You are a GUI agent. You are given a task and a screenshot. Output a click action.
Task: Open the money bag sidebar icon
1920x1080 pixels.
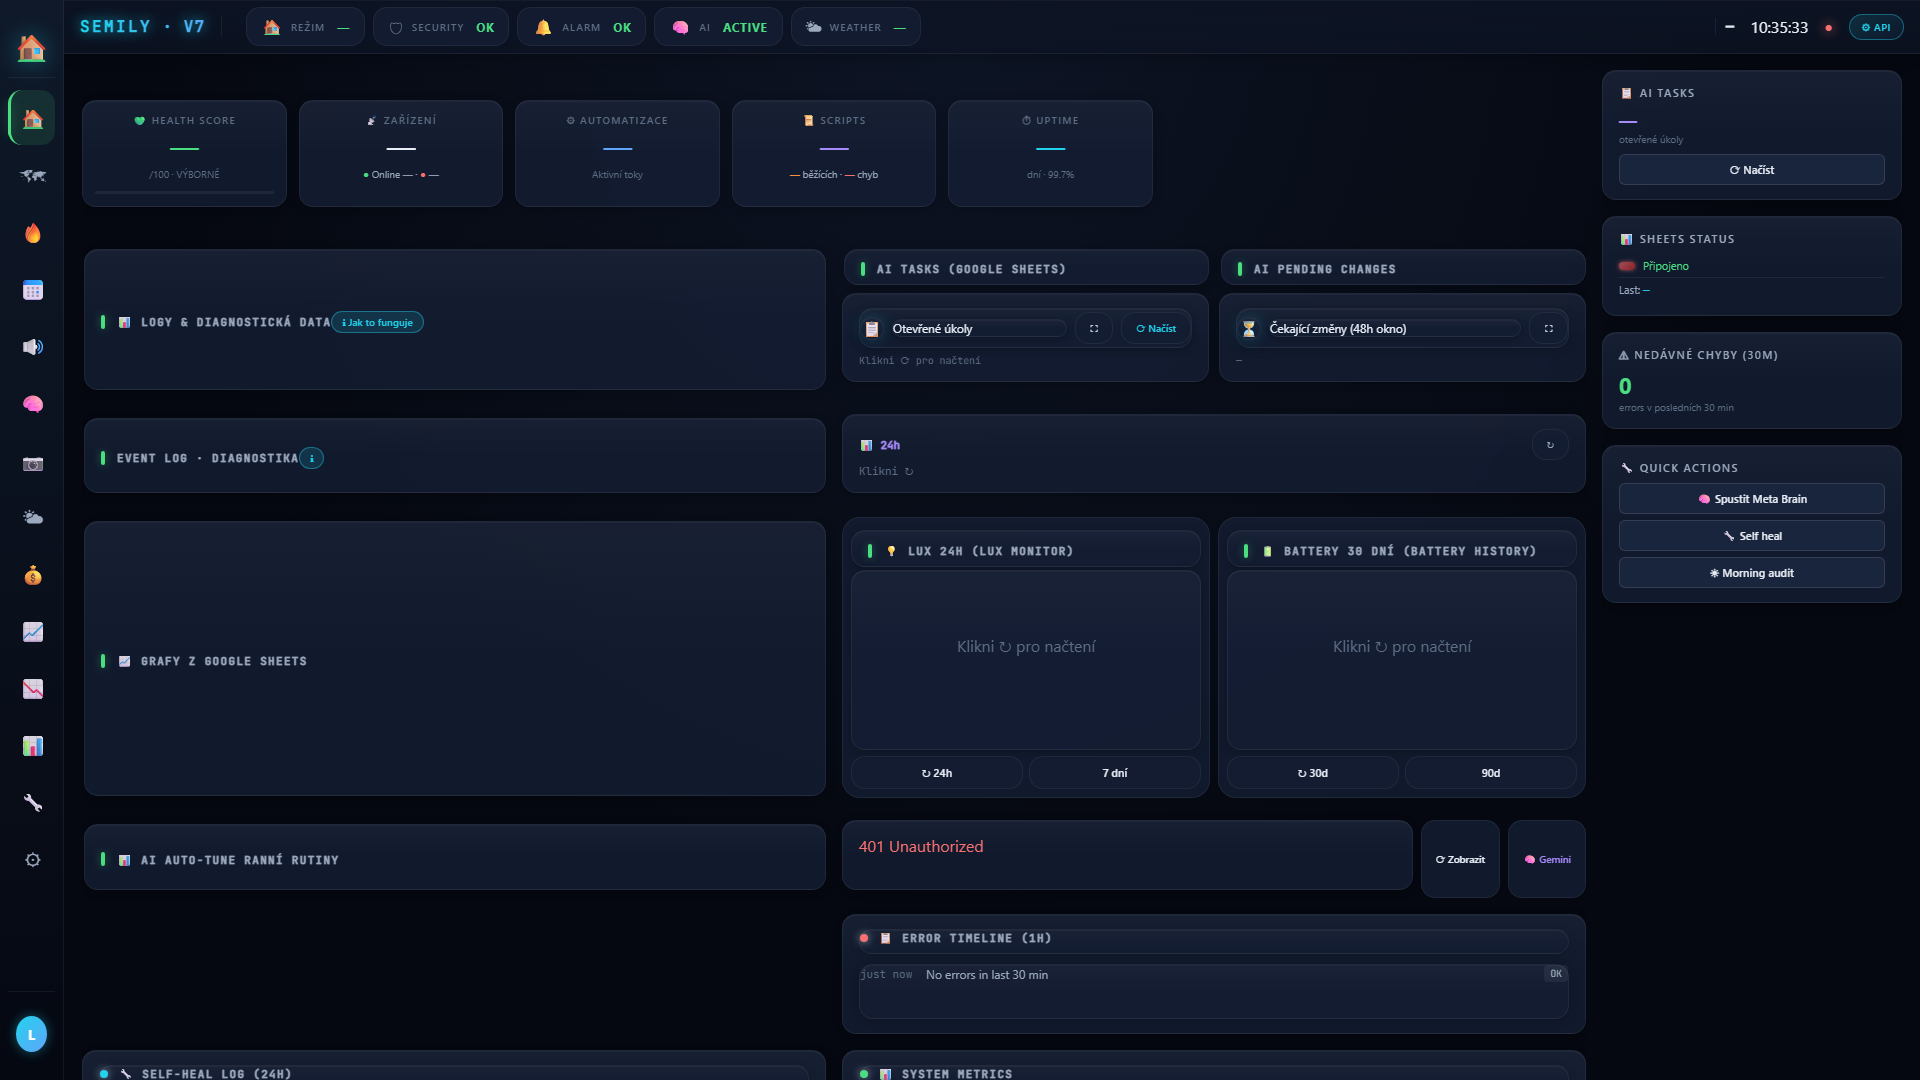tap(32, 575)
